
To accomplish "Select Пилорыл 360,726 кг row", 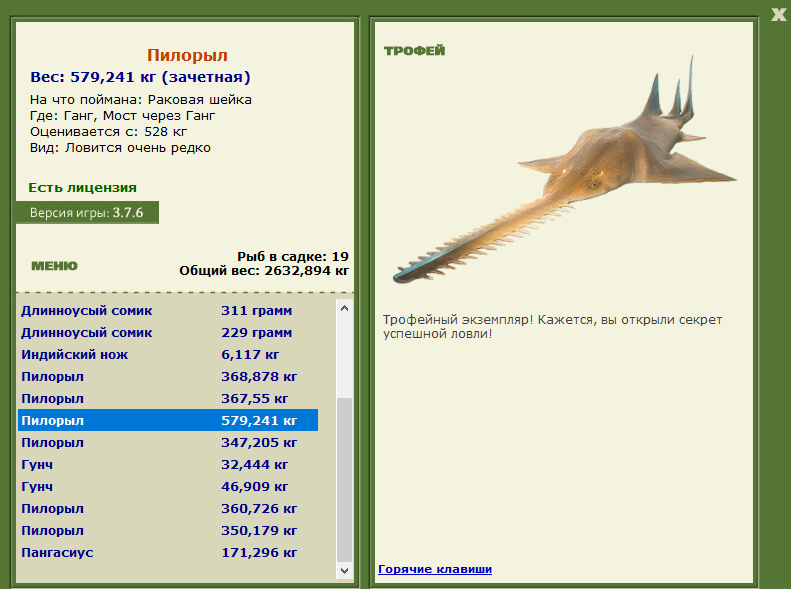I will (168, 508).
